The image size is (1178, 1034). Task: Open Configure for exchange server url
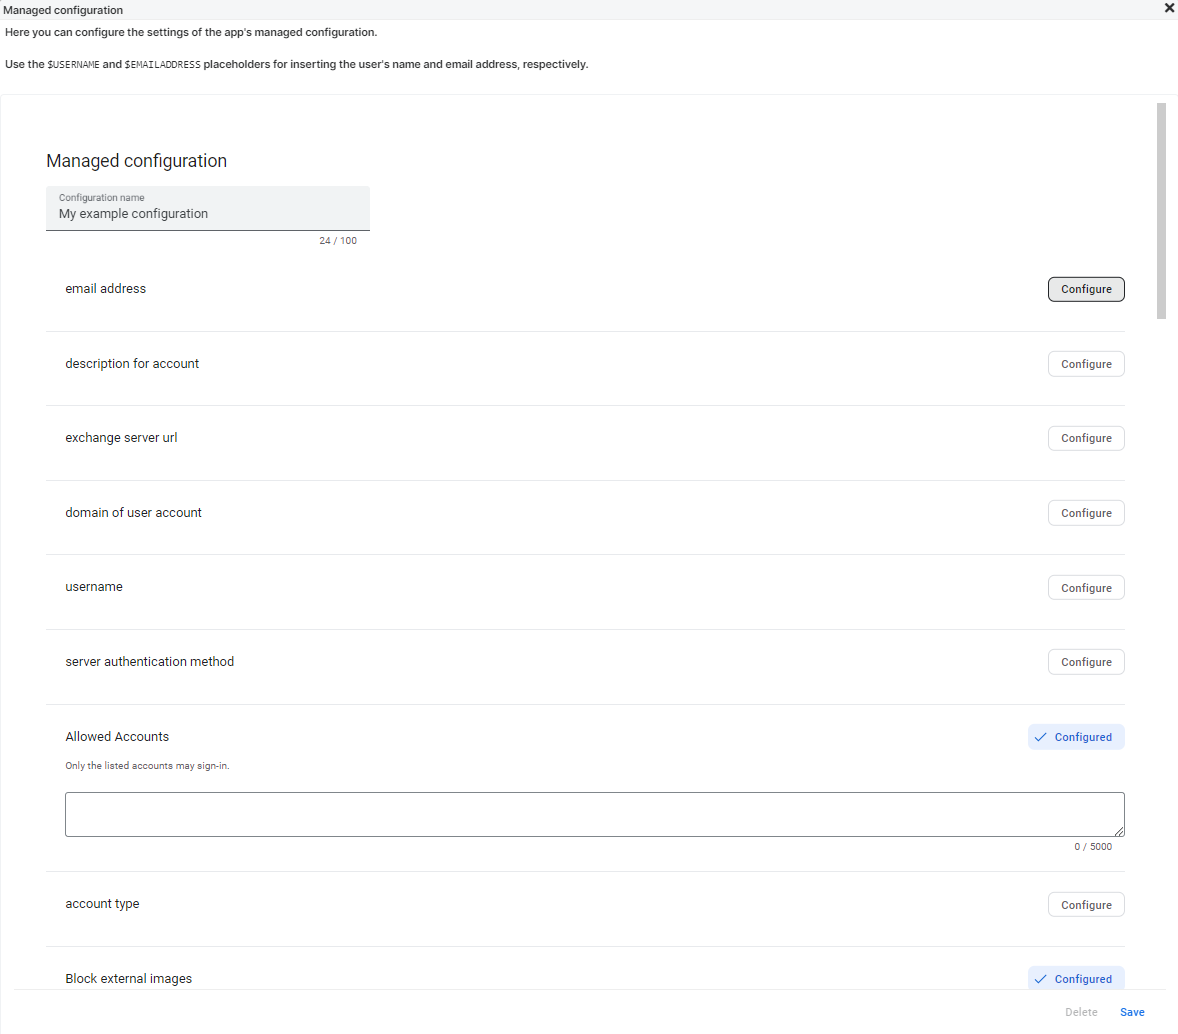tap(1086, 438)
